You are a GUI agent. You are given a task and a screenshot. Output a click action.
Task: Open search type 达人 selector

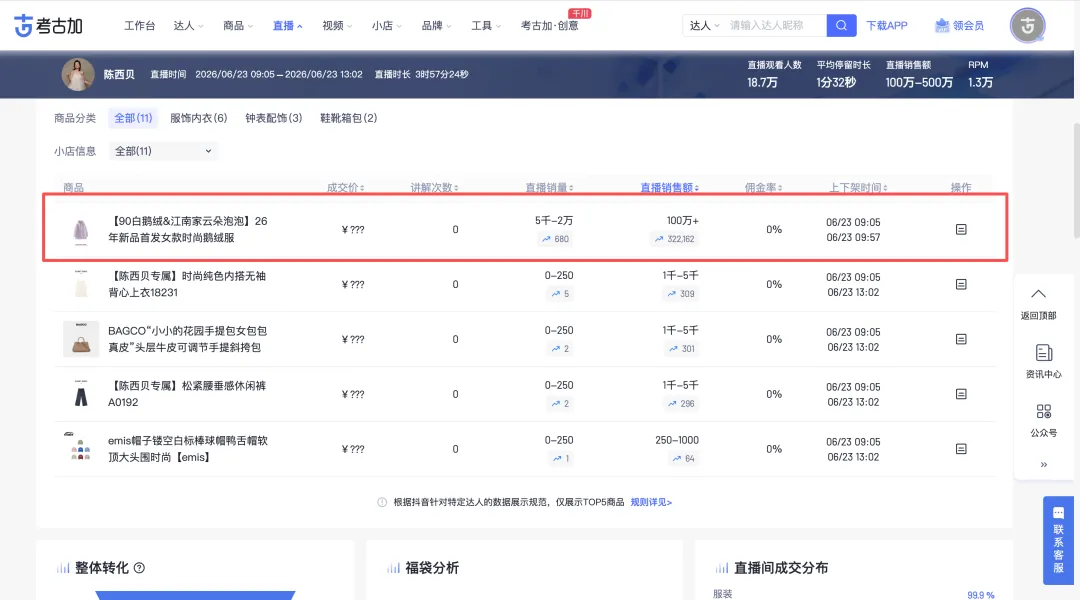tap(705, 25)
